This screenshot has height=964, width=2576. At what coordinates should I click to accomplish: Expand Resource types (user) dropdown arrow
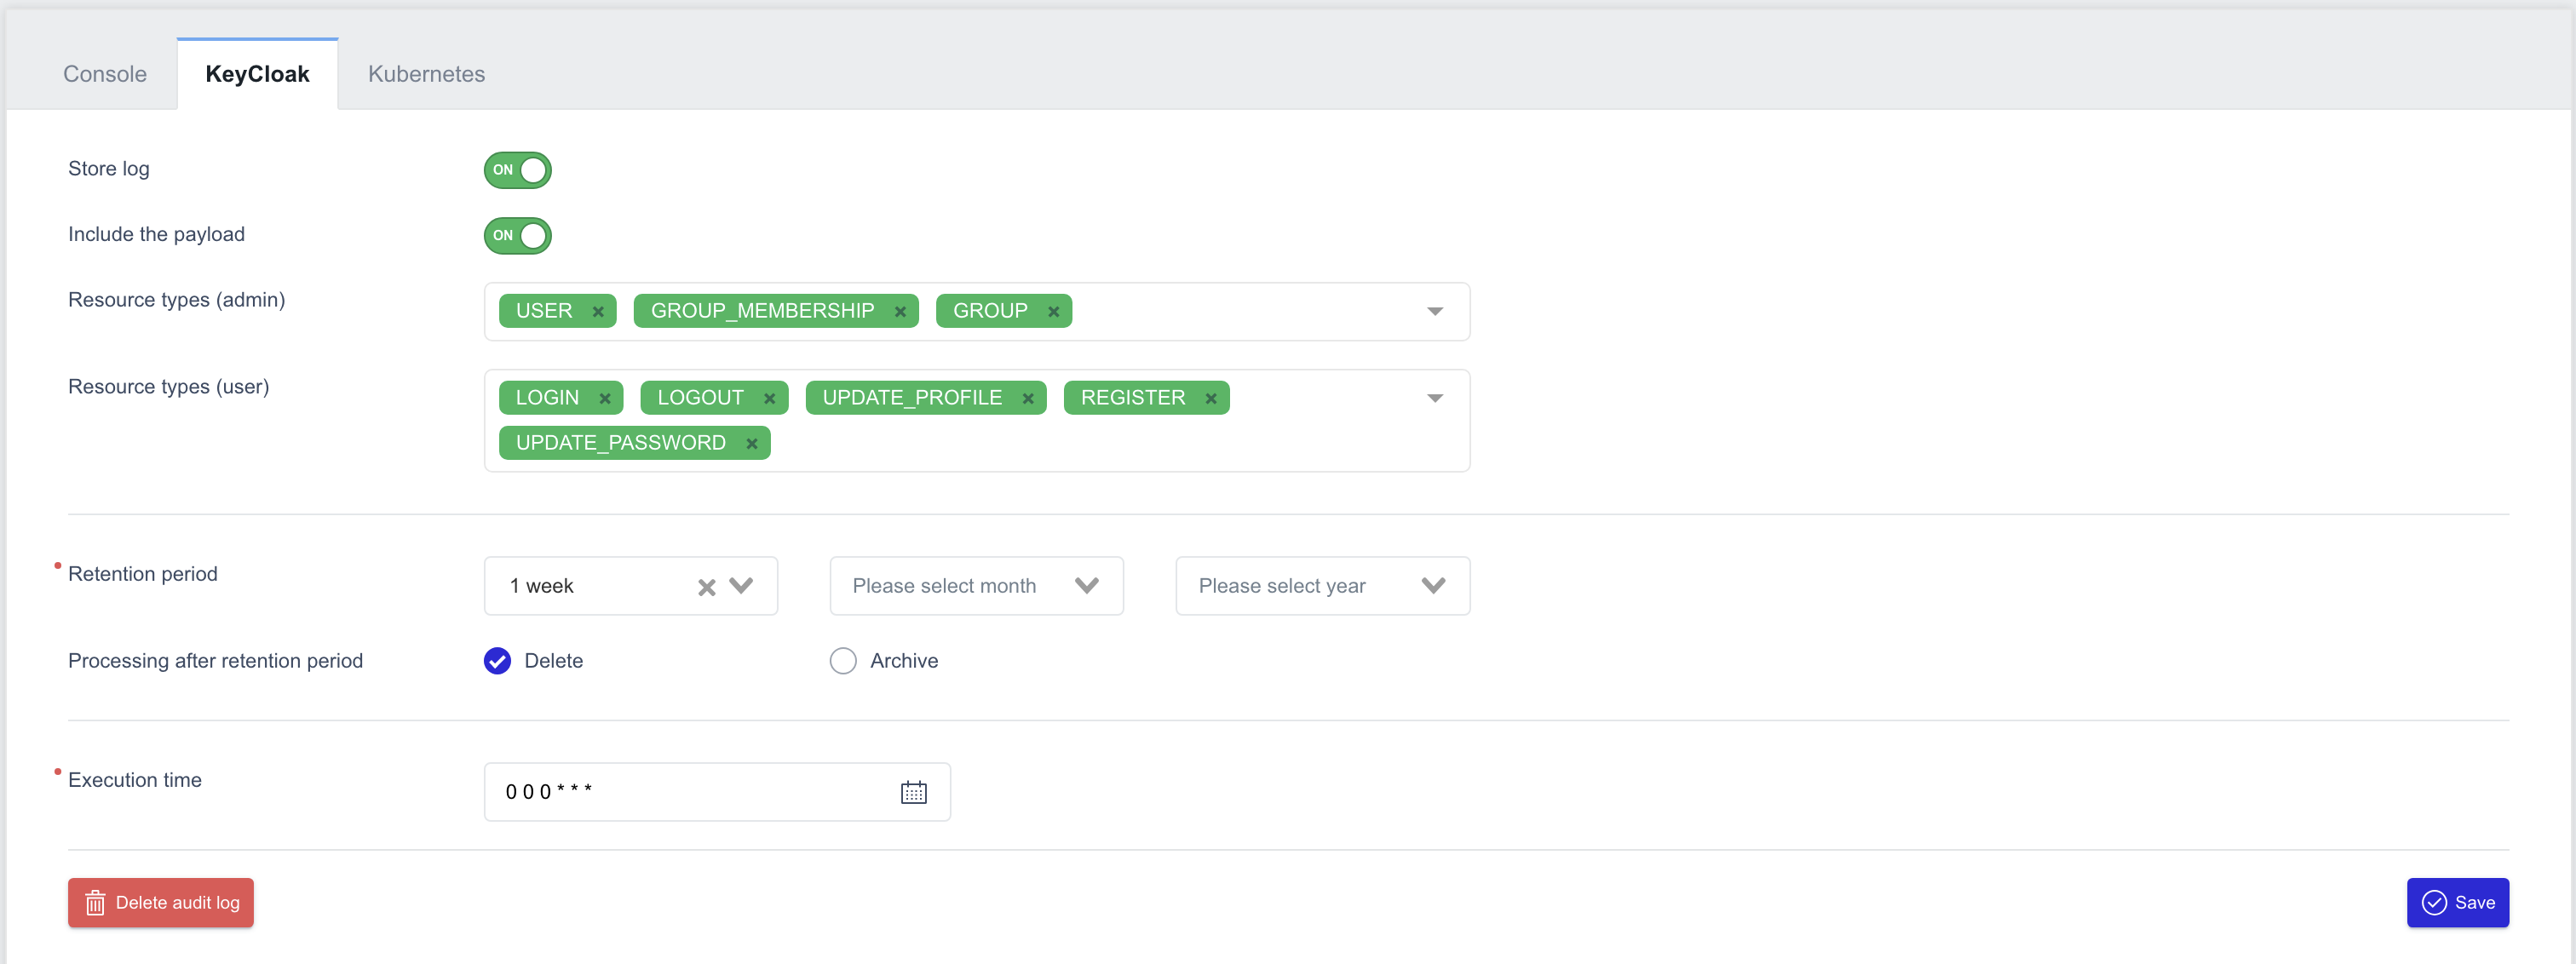coord(1435,399)
